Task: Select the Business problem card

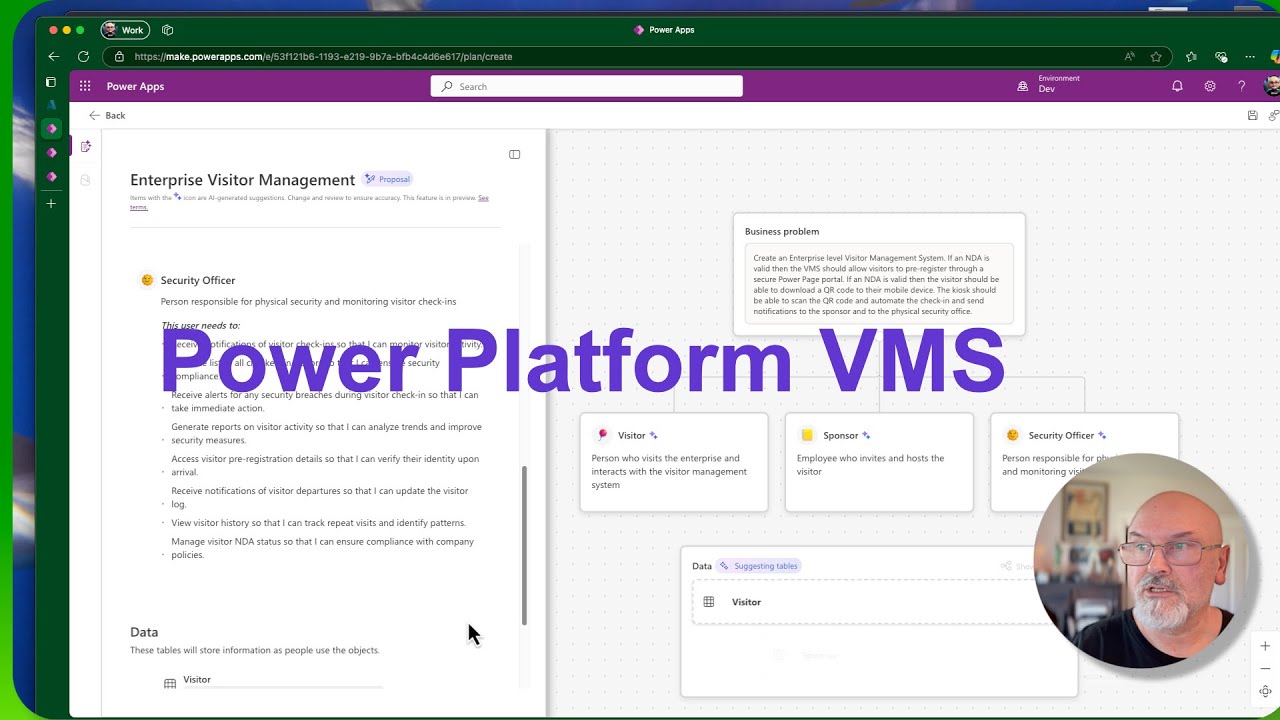Action: [879, 273]
